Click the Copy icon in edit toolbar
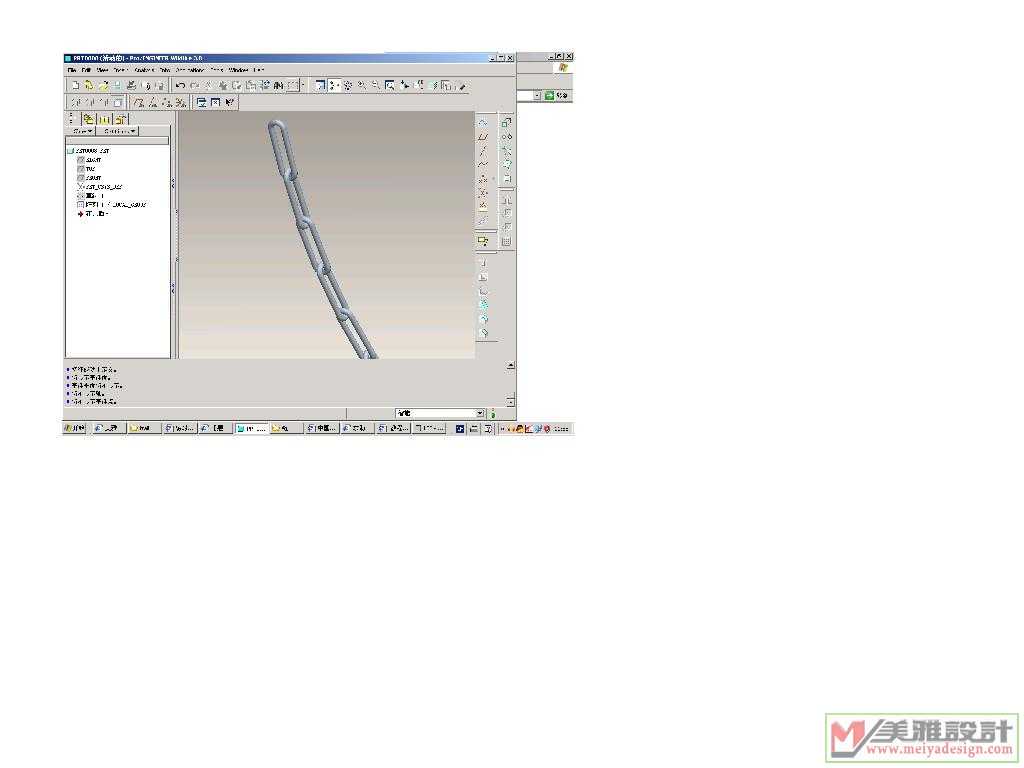 pyautogui.click(x=223, y=86)
